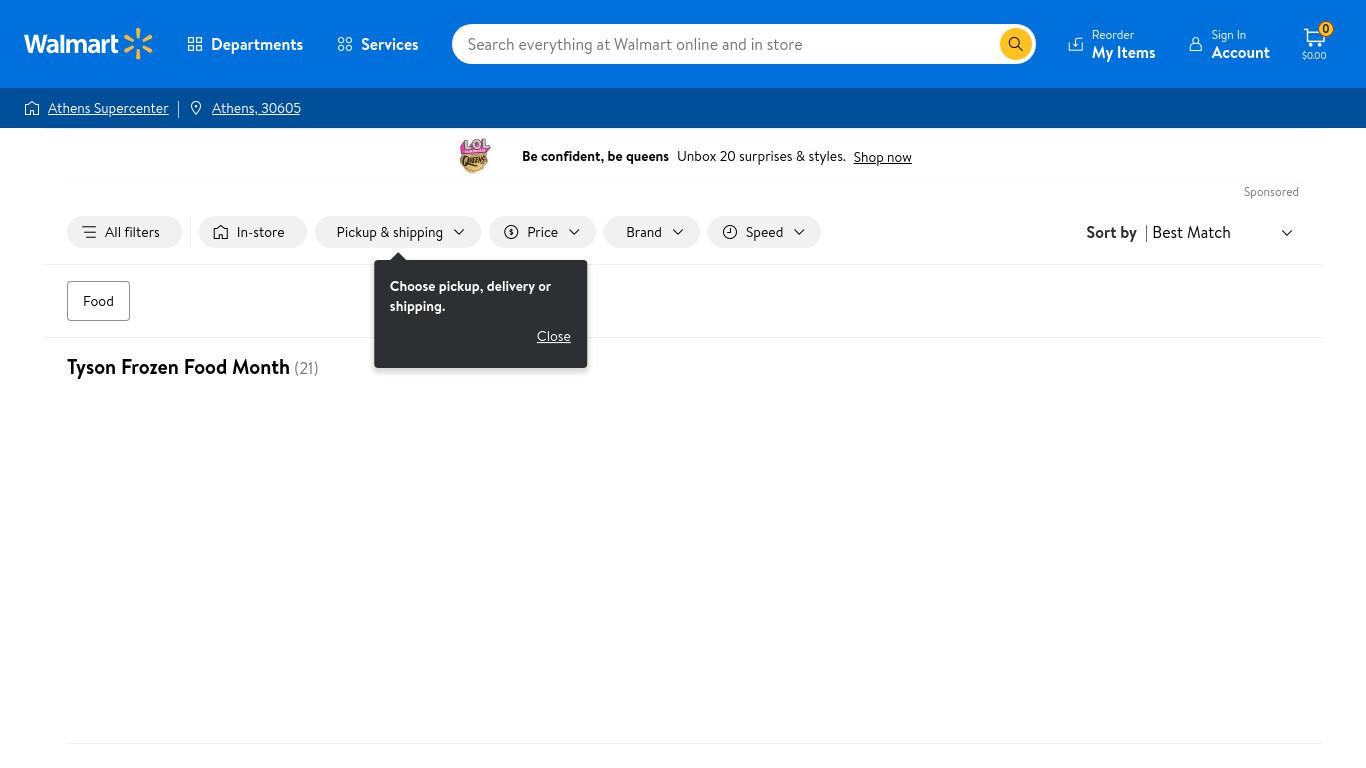Change the Athens, 30605 location
Image resolution: width=1366 pixels, height=768 pixels.
pyautogui.click(x=256, y=108)
